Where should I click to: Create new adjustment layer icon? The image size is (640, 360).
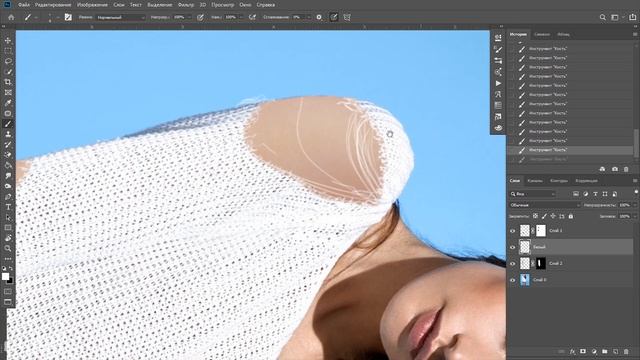click(594, 351)
